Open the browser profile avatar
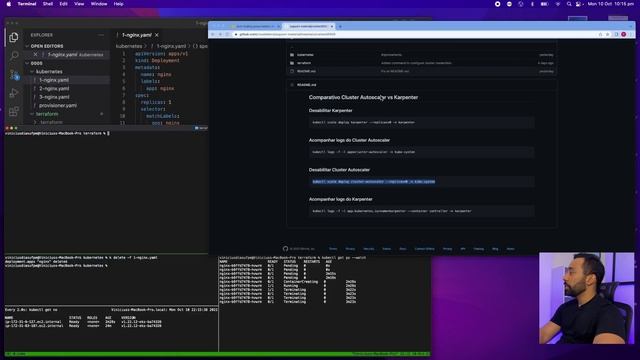This screenshot has width=640, height=360. [624, 34]
